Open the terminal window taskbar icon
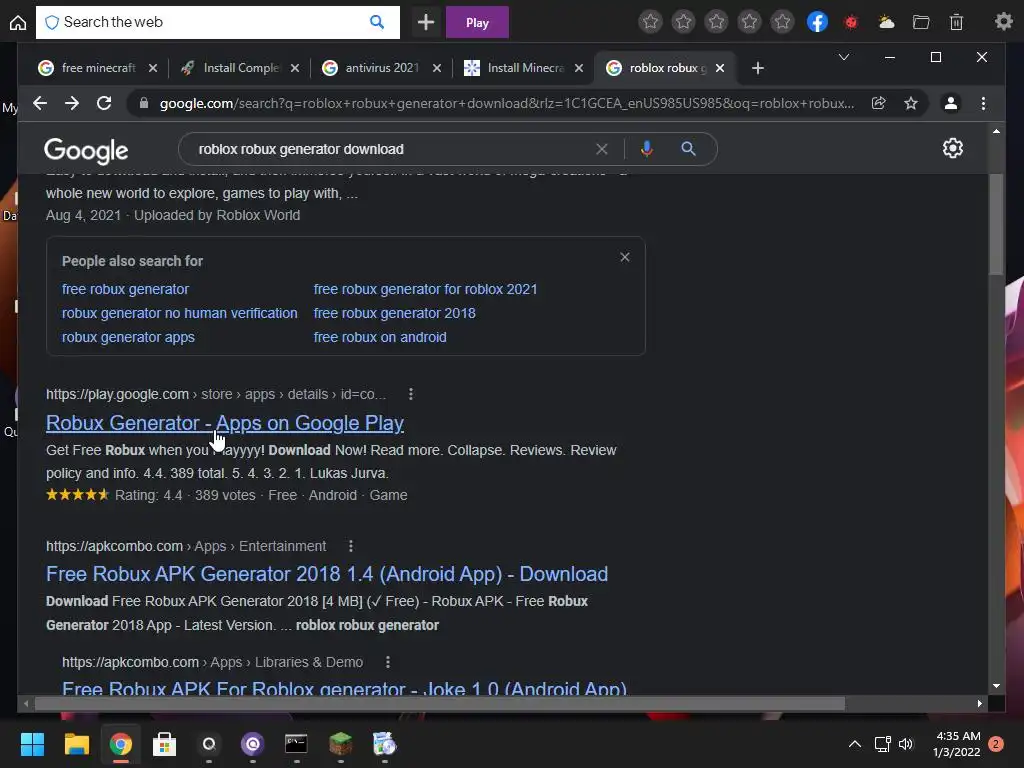The image size is (1024, 768). point(296,744)
